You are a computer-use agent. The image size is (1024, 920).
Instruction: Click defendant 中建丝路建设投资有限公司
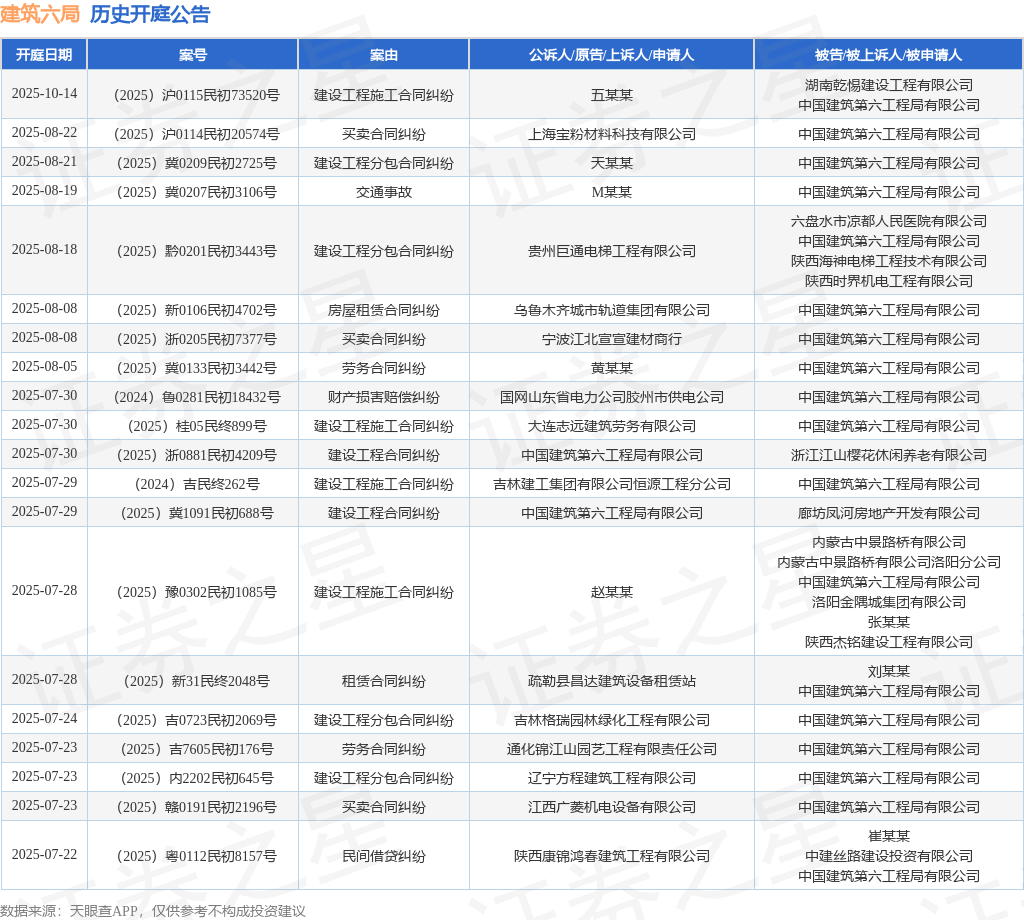[x=889, y=856]
